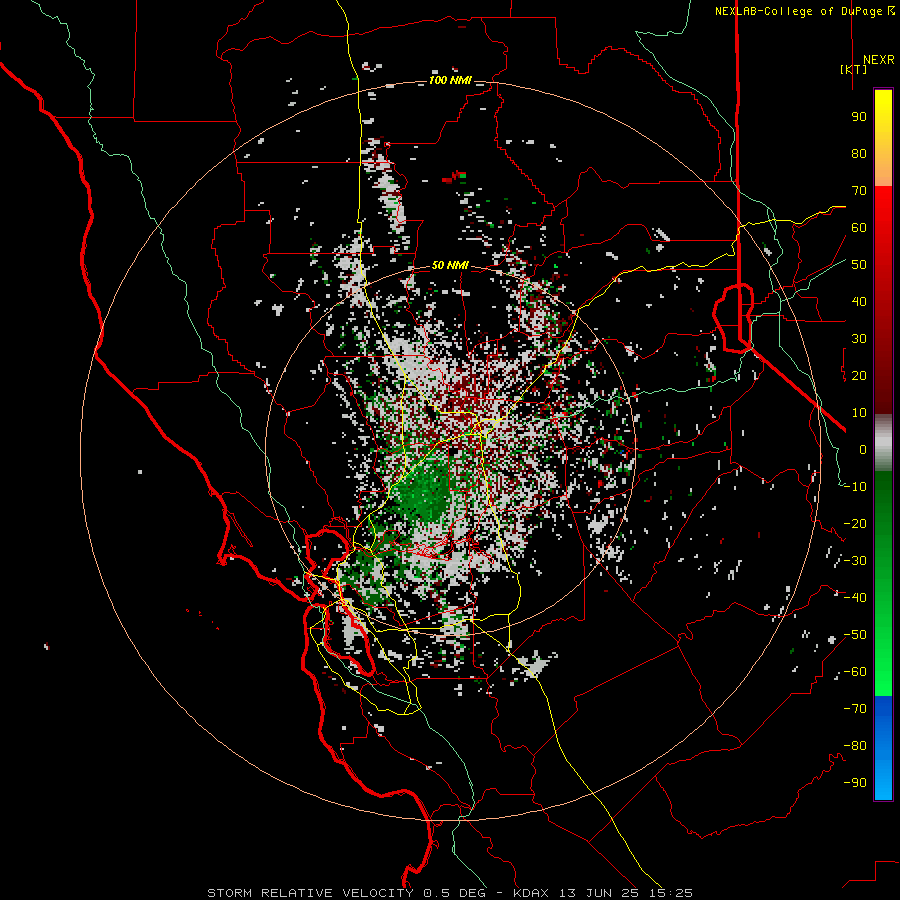The height and width of the screenshot is (900, 900).
Task: Click the -10 legend value
Action: tap(855, 487)
